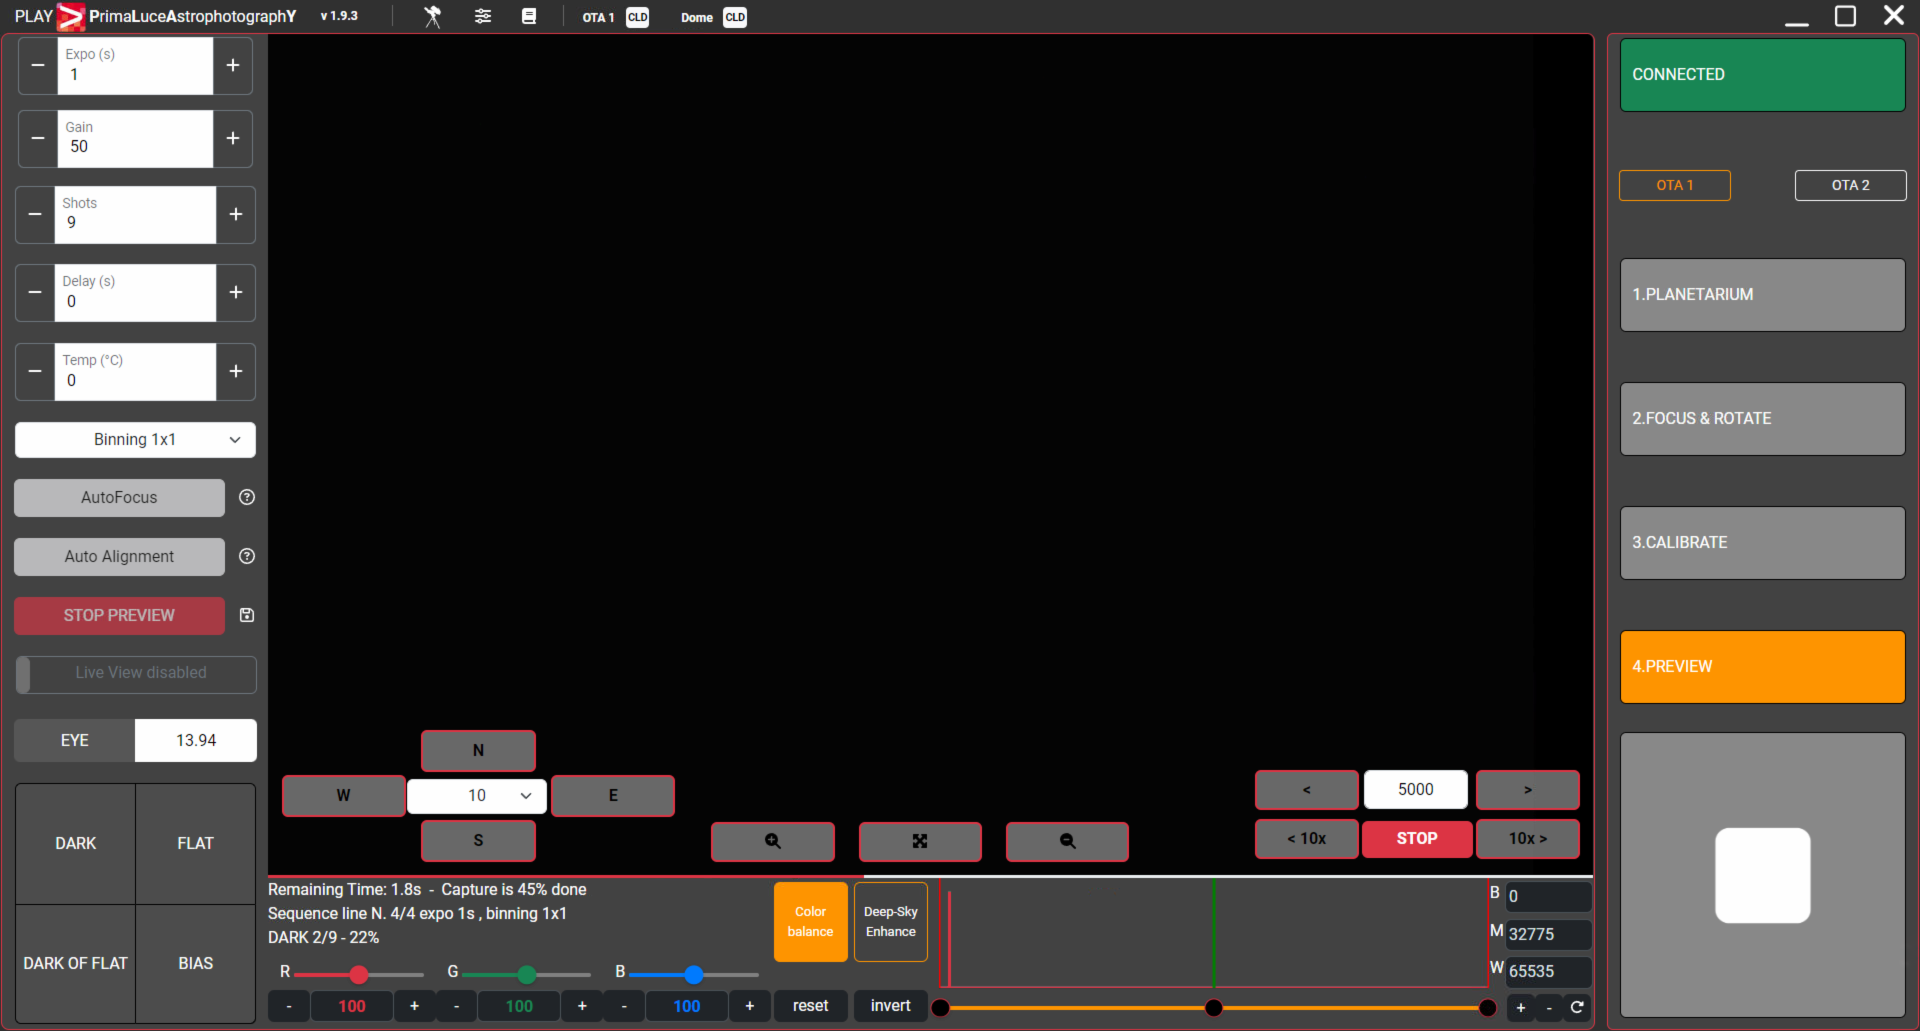Screen dimensions: 1920x1031
Task: Click the Dome CLD status badge
Action: [735, 17]
